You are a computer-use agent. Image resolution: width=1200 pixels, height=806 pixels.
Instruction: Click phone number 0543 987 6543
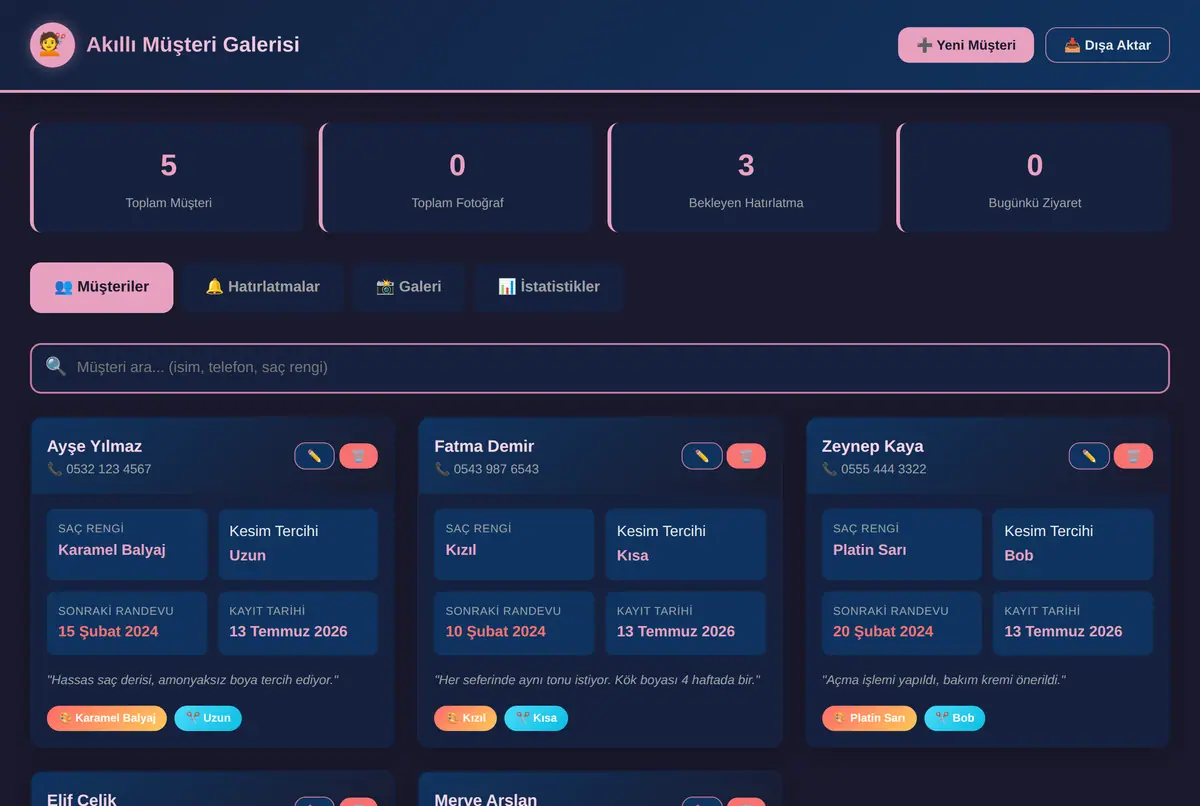pos(496,469)
